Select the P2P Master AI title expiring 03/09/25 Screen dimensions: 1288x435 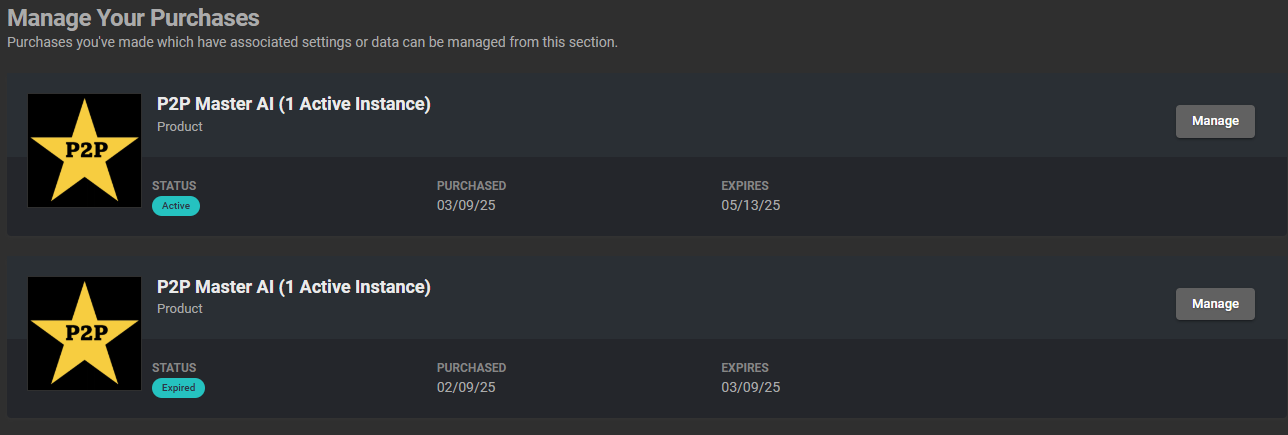[294, 287]
